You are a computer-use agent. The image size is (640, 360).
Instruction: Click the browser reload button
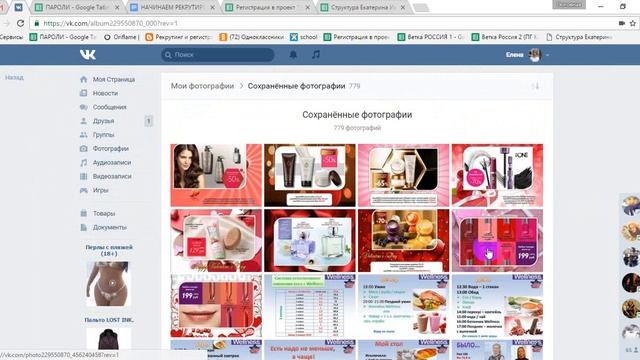tap(20, 23)
